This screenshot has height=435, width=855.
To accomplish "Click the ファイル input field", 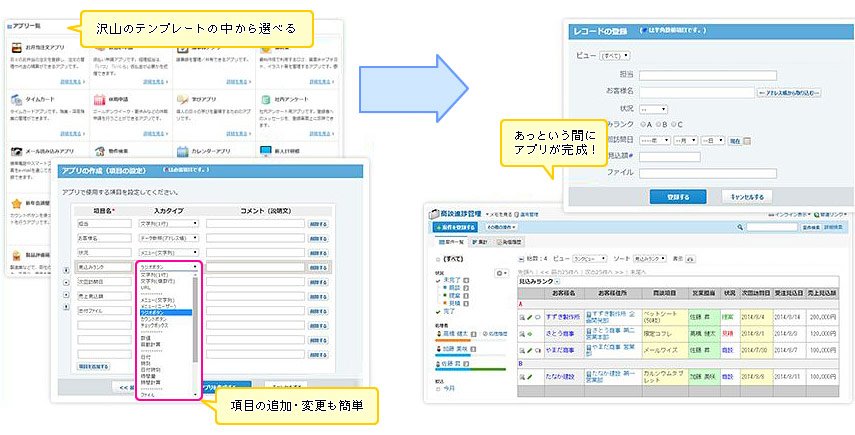I will tap(708, 173).
